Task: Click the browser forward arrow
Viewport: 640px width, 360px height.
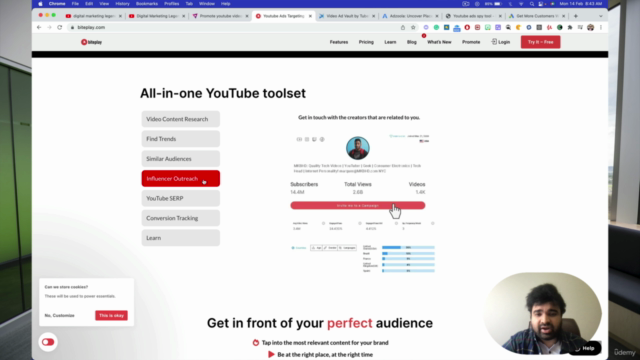Action: [x=49, y=27]
